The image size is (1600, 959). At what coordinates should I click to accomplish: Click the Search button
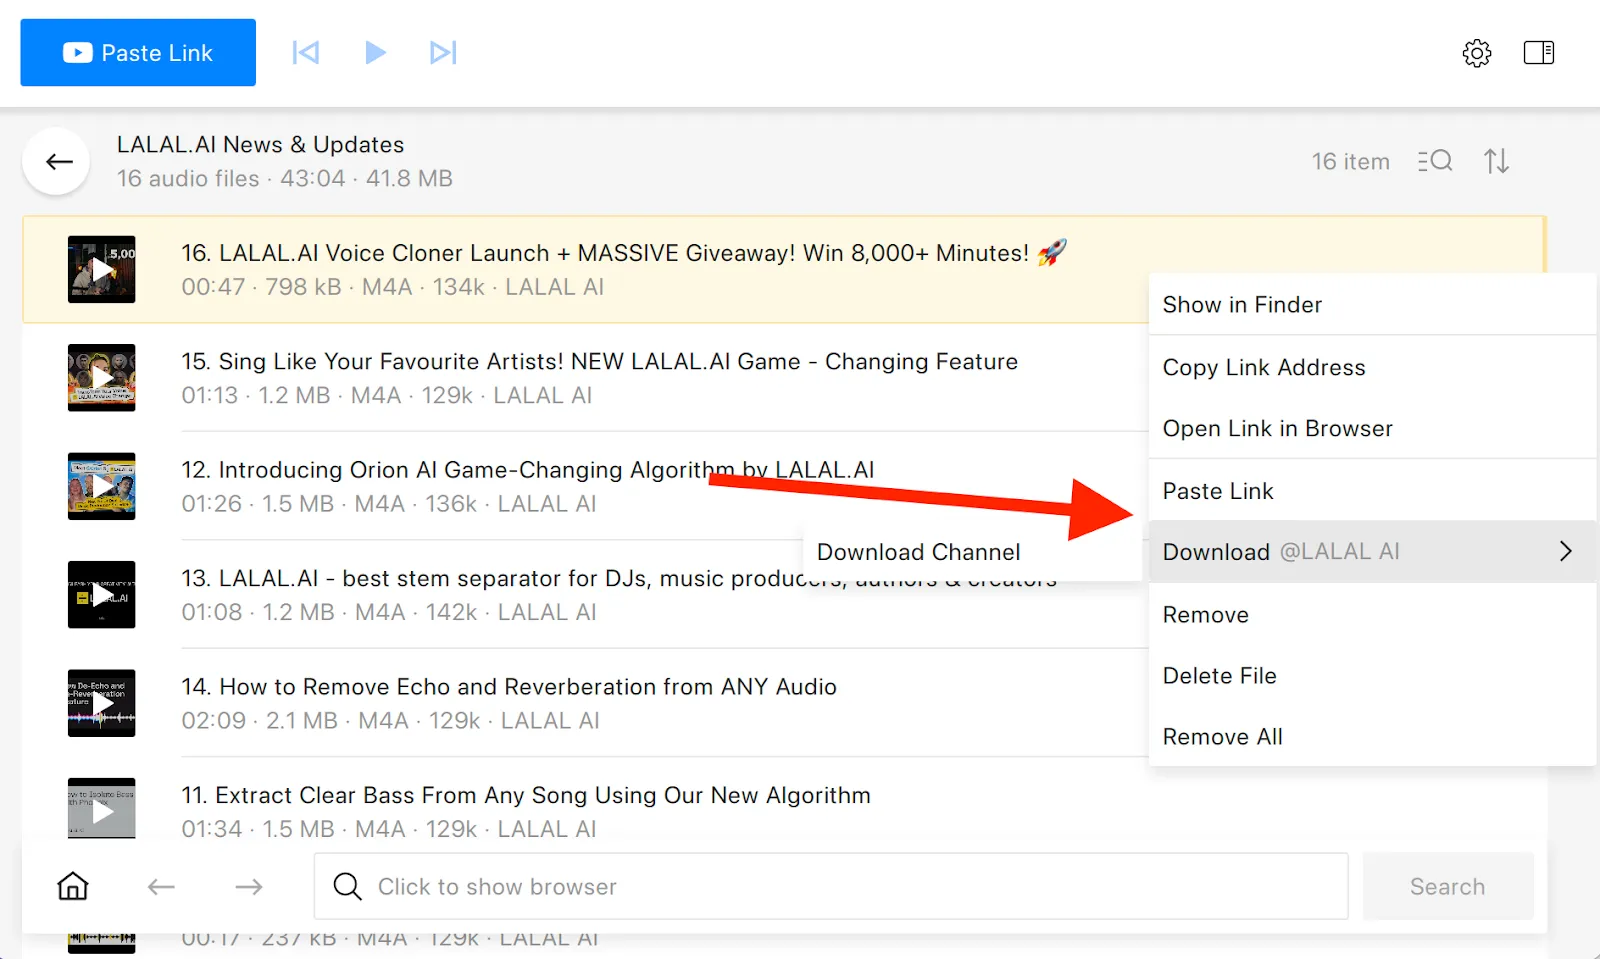[1448, 886]
